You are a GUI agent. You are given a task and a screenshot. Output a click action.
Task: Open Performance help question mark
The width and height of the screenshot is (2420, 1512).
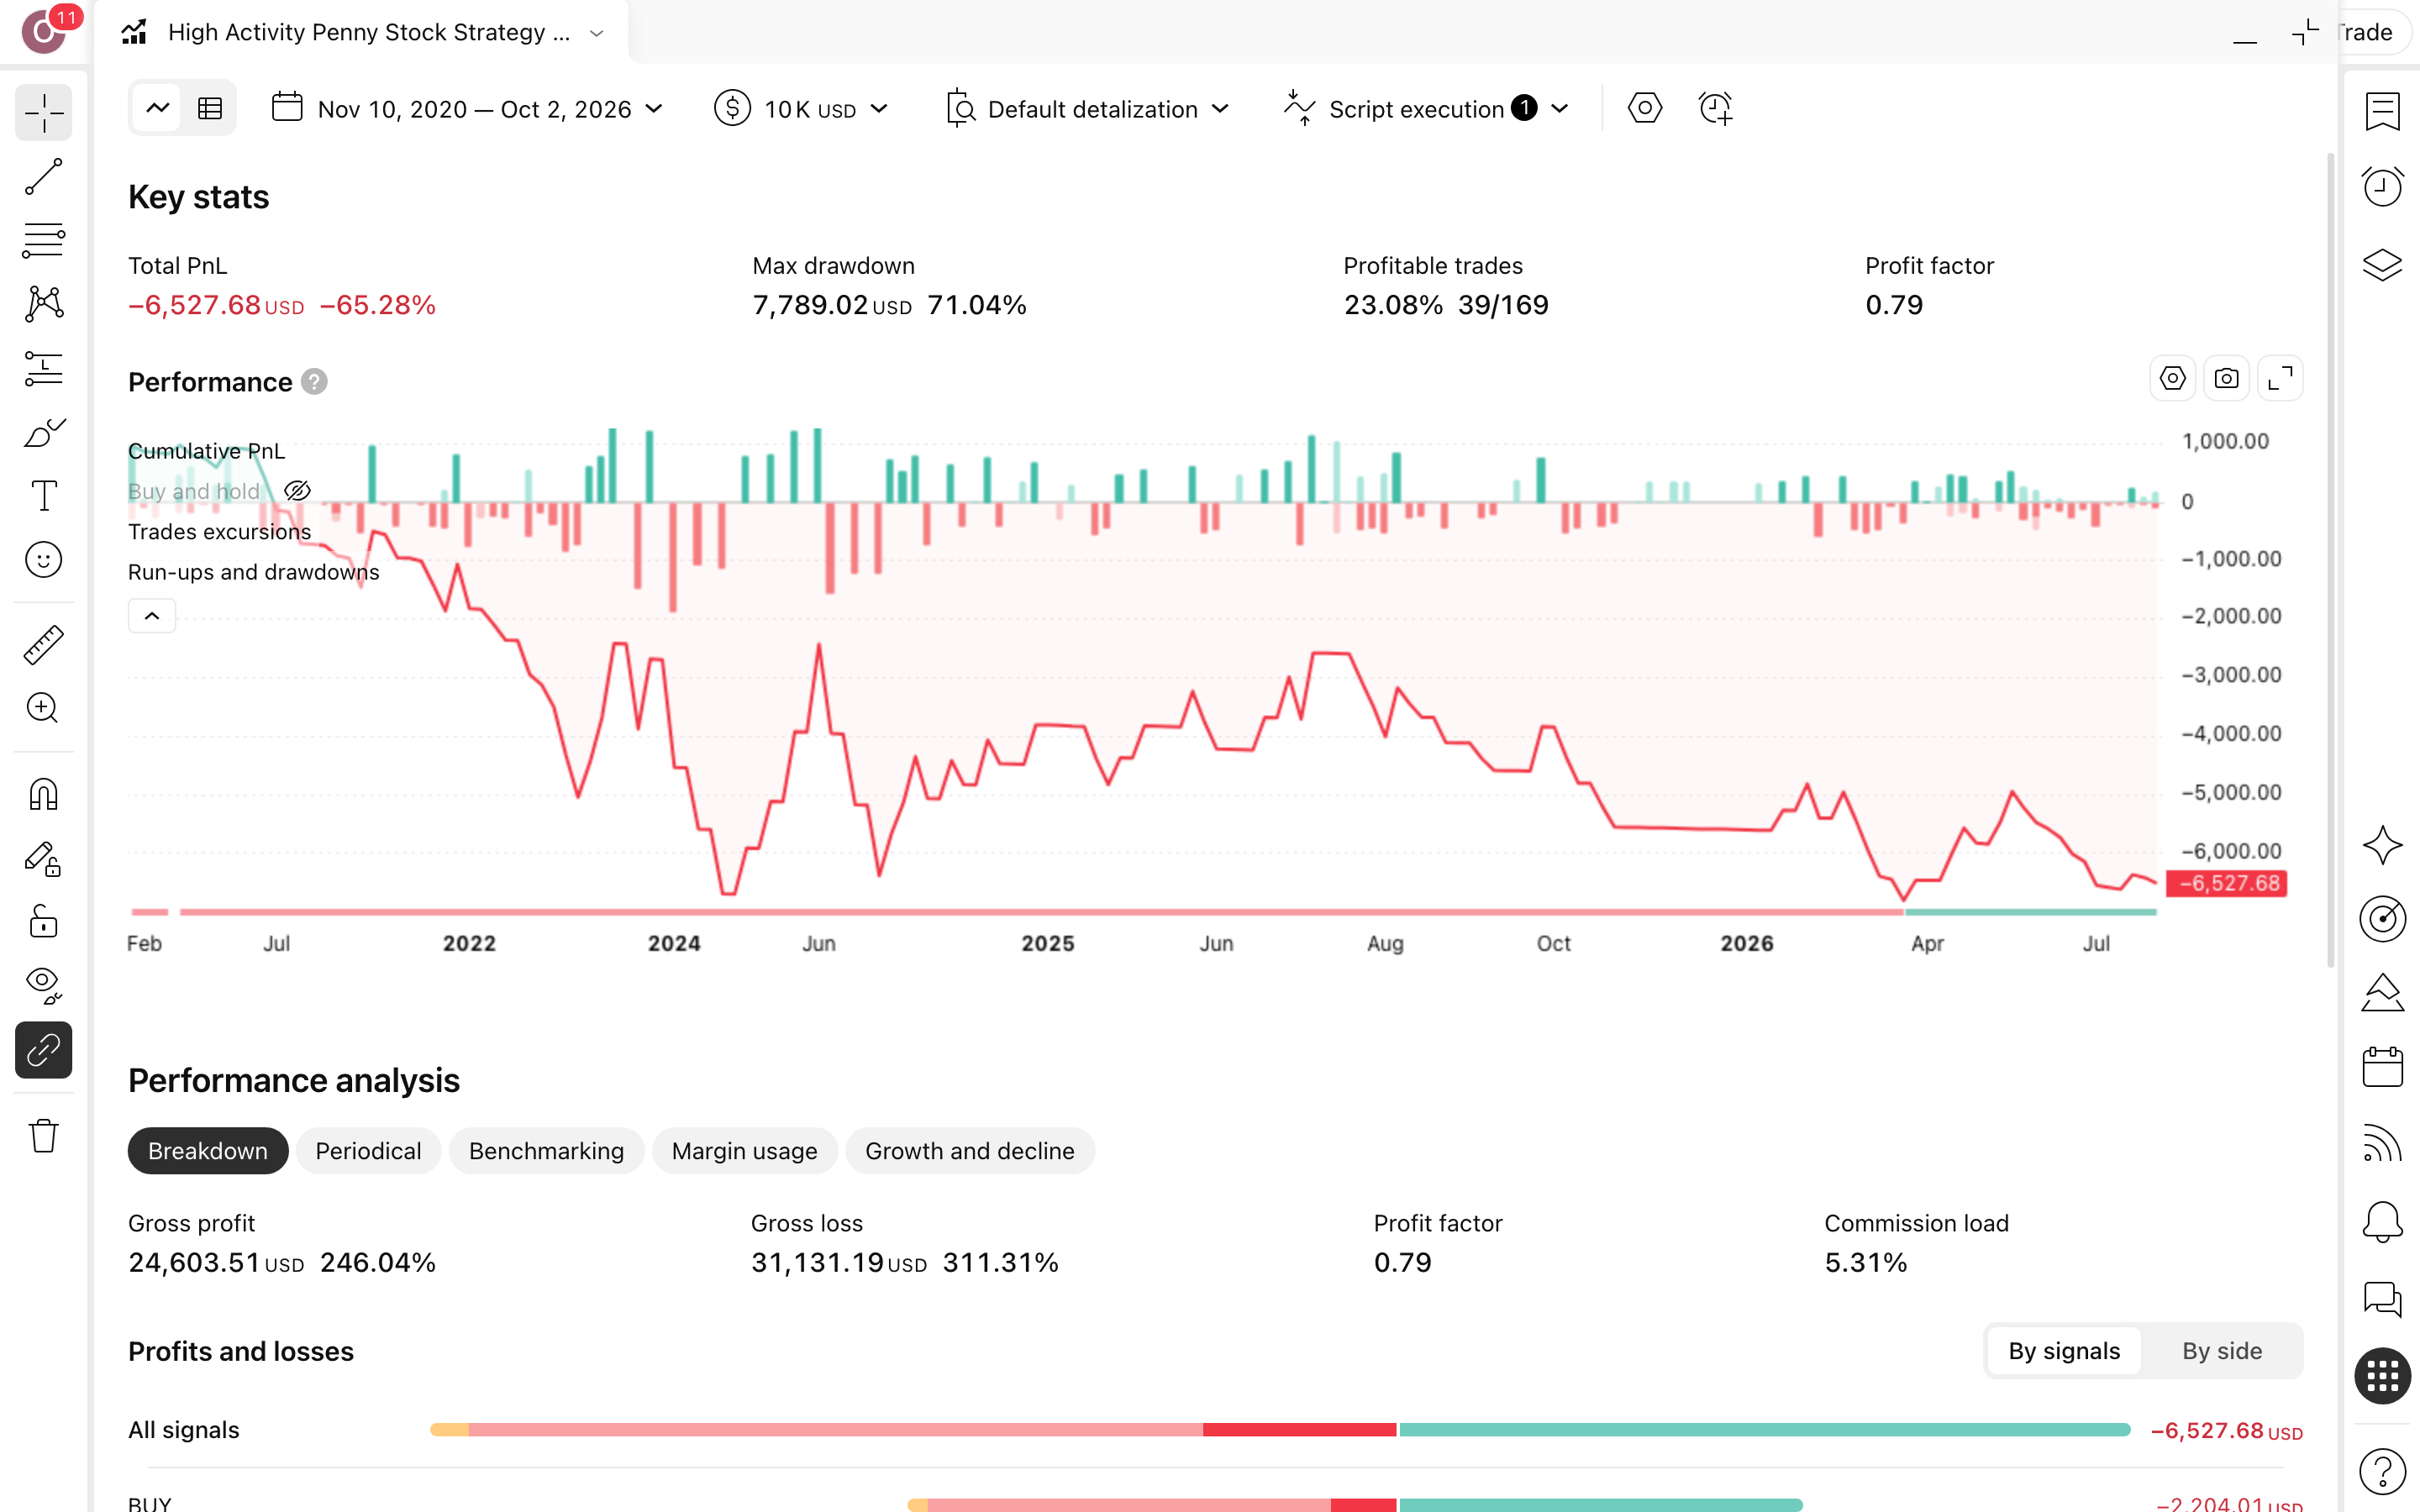[314, 382]
